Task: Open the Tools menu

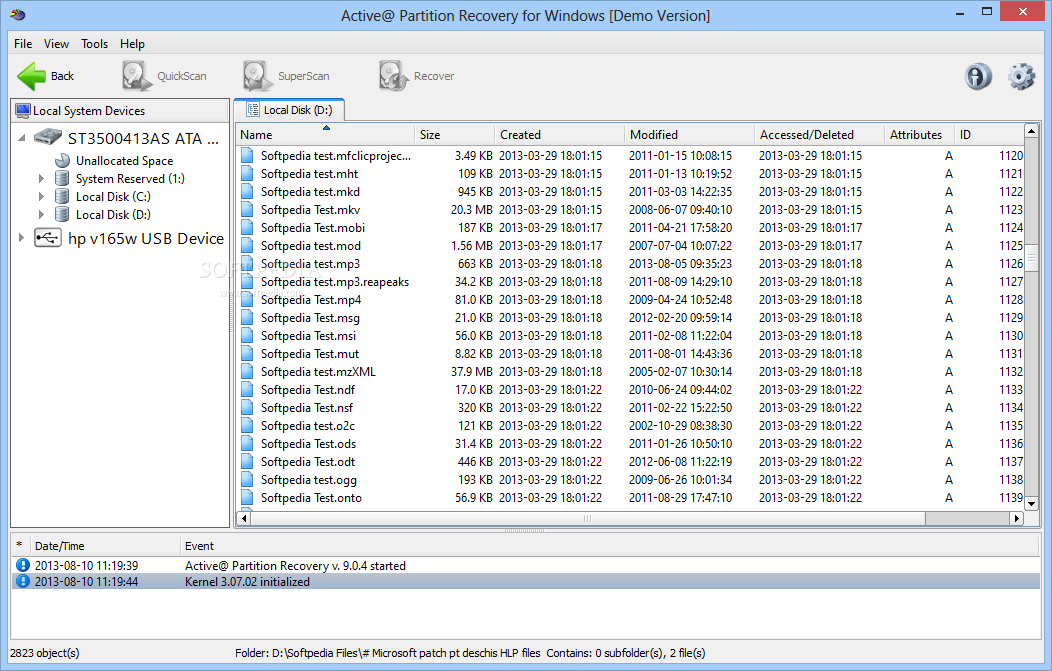Action: [95, 44]
